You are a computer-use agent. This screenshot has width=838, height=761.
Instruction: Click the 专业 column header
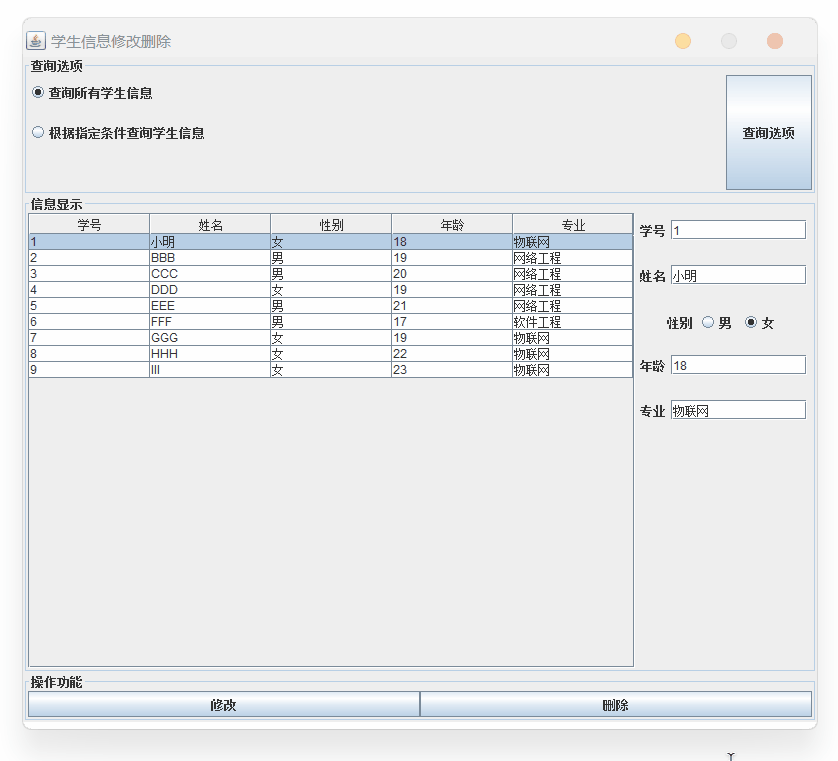(573, 224)
